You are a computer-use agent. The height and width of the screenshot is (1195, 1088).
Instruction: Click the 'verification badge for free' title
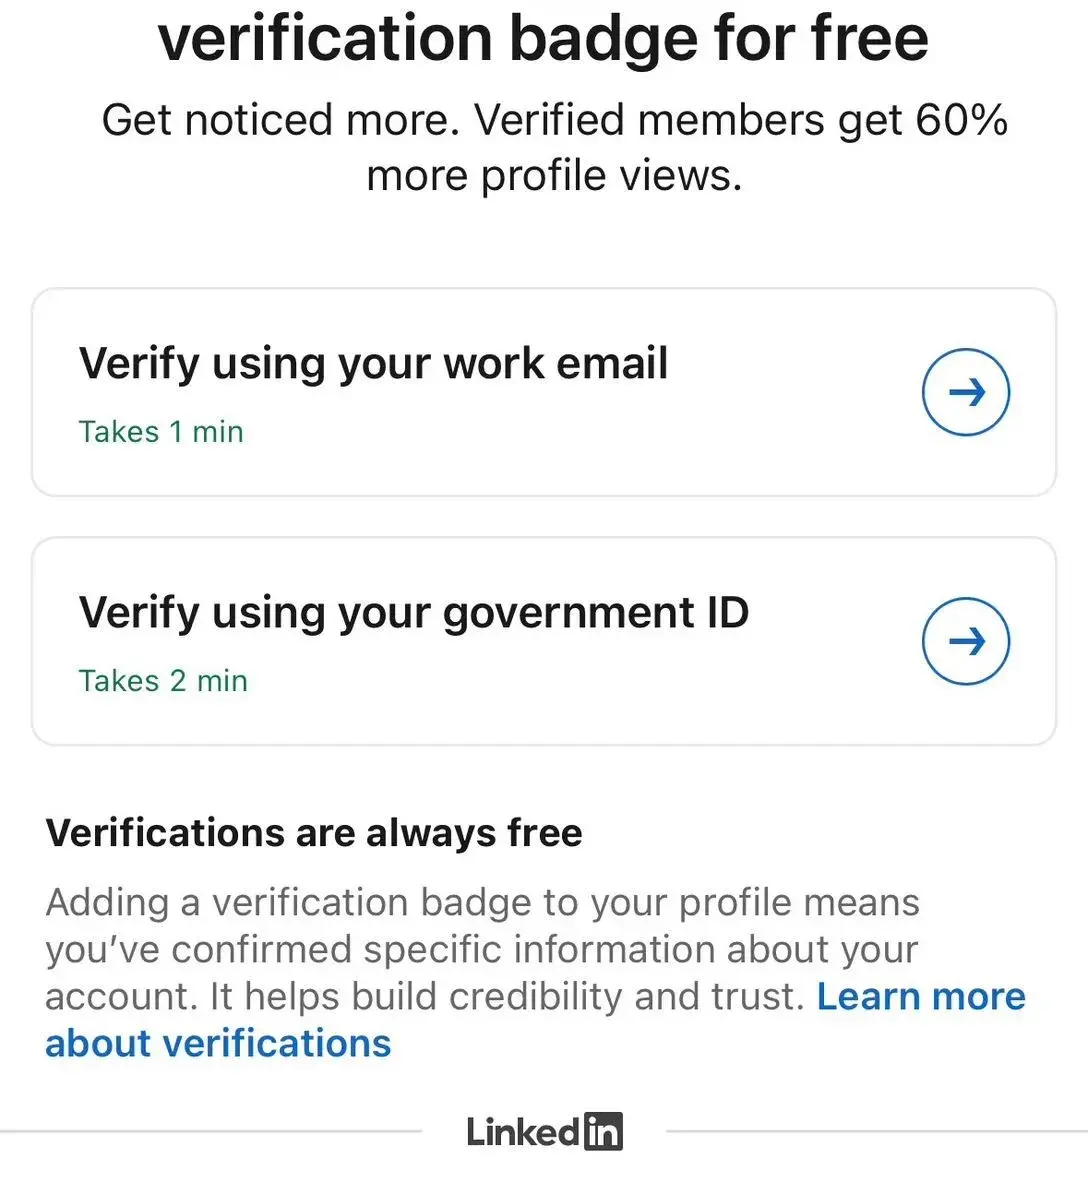[x=544, y=40]
